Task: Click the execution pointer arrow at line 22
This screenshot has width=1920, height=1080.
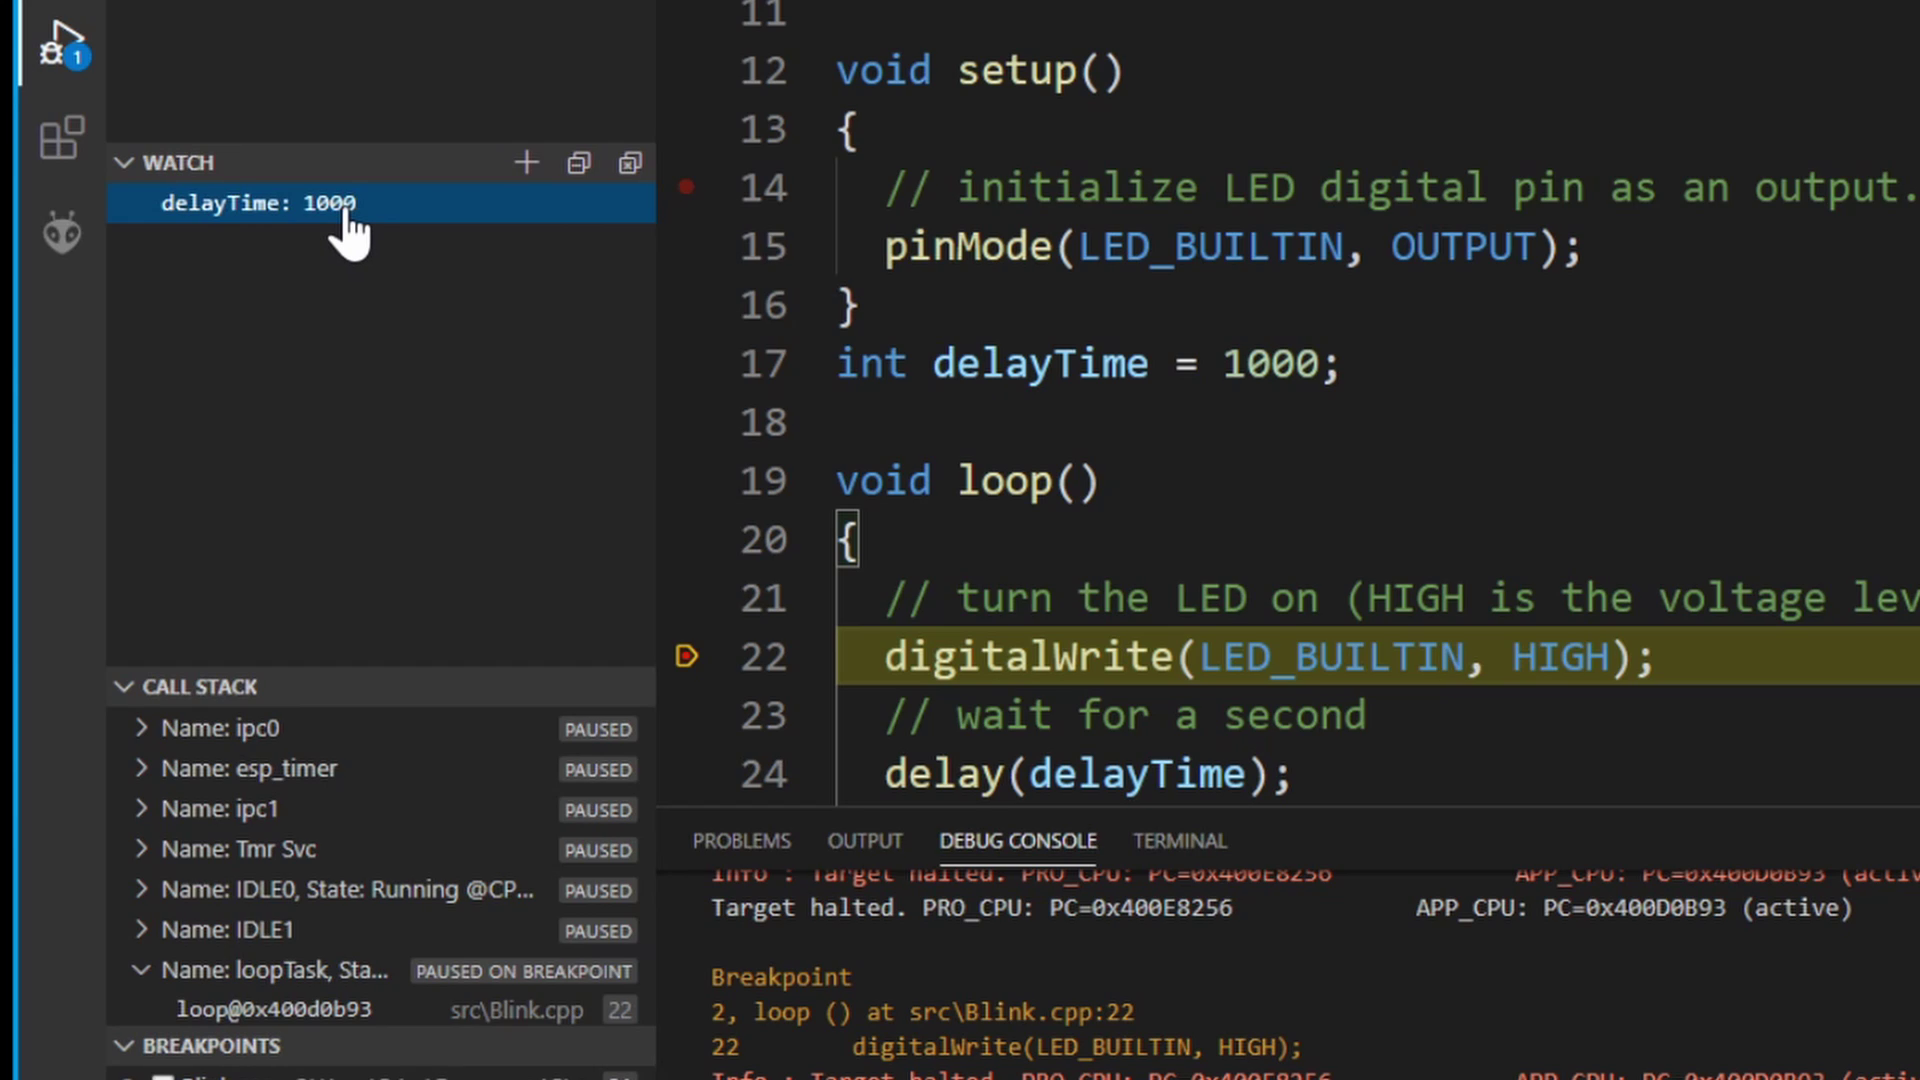Action: [x=686, y=656]
